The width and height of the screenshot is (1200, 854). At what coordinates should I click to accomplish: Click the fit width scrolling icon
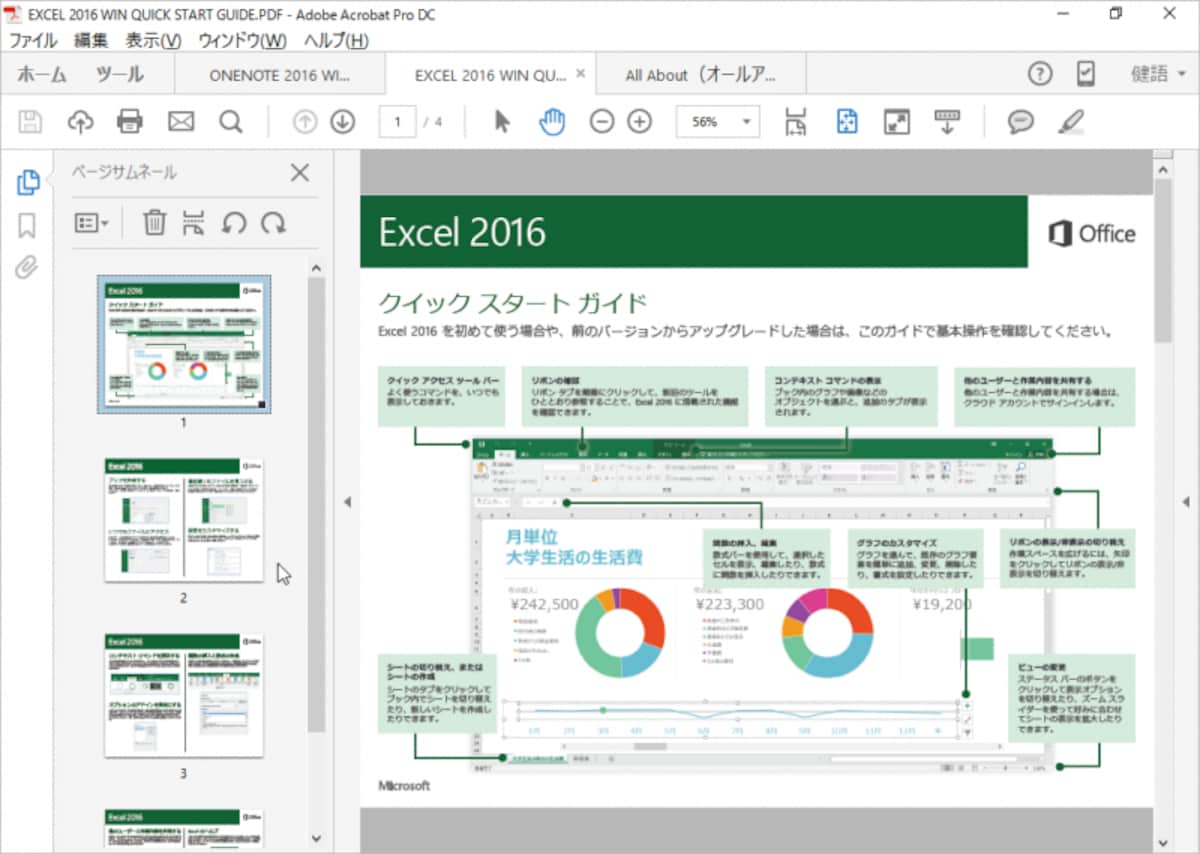click(x=796, y=122)
